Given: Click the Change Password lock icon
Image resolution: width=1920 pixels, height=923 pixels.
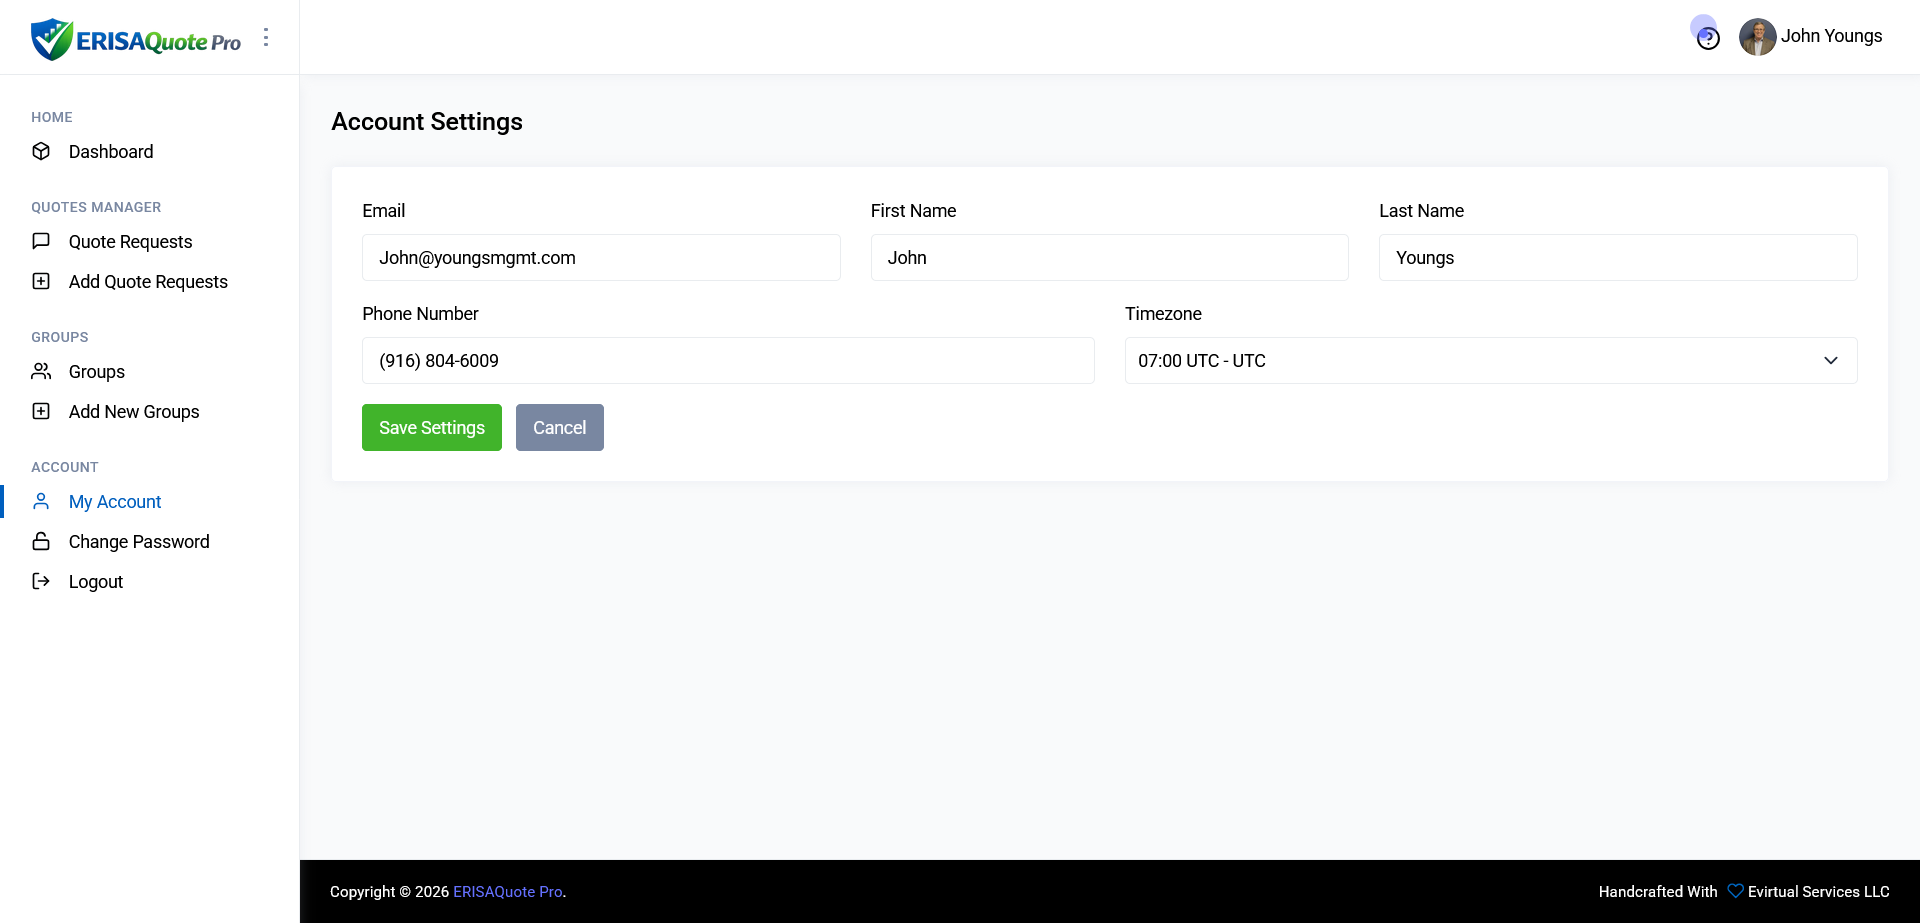Looking at the screenshot, I should click(41, 541).
